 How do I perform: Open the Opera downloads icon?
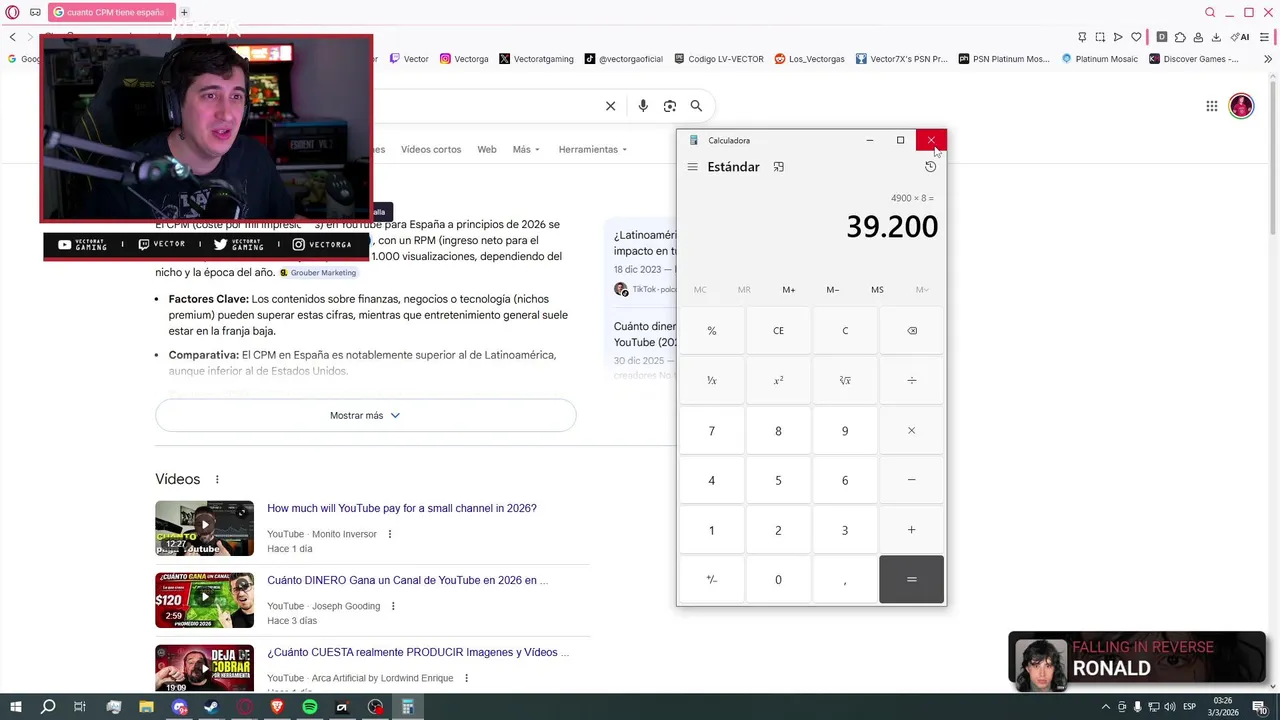[1216, 37]
